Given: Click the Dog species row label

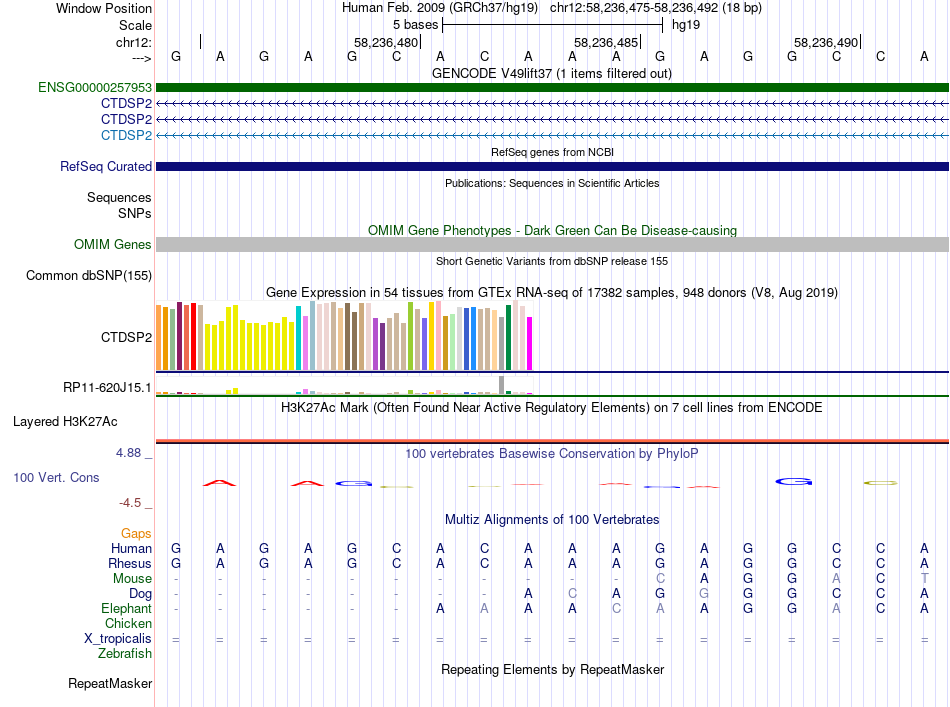Looking at the screenshot, I should click(x=140, y=594).
